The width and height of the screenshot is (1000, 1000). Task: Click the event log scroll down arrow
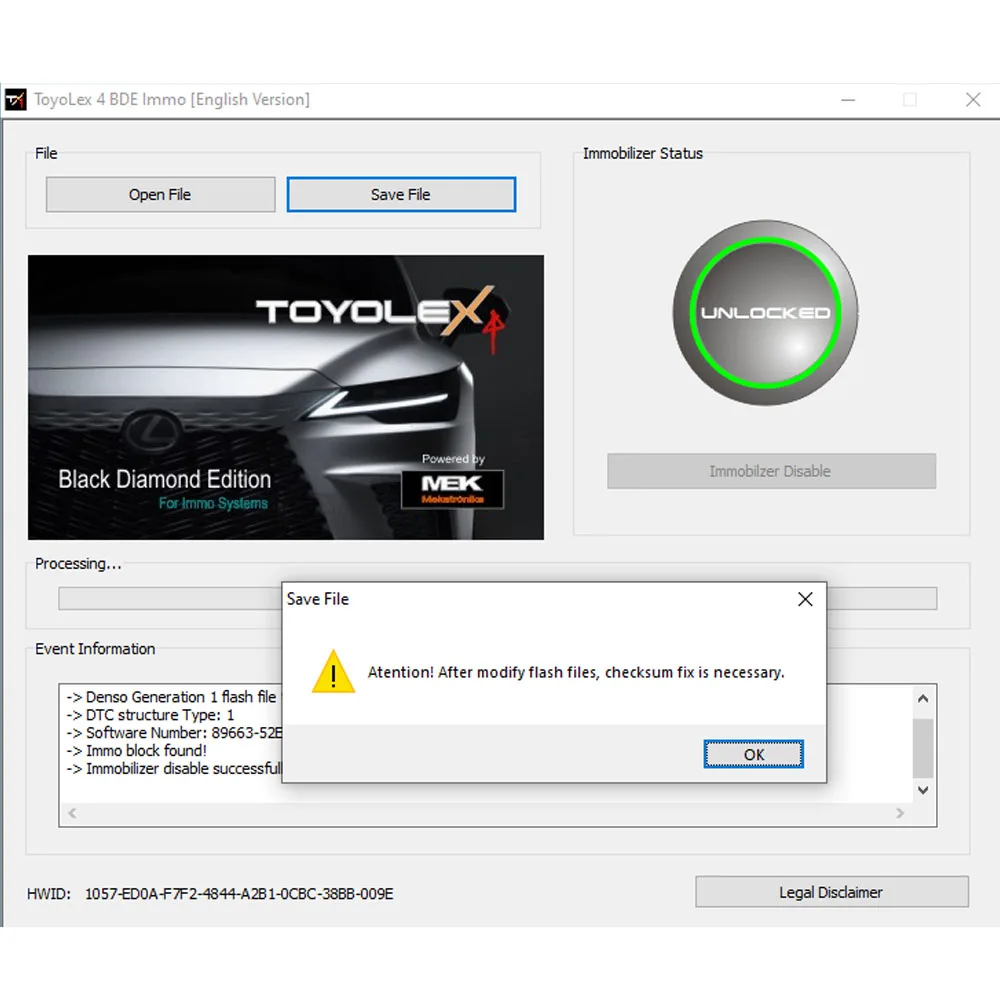[922, 790]
